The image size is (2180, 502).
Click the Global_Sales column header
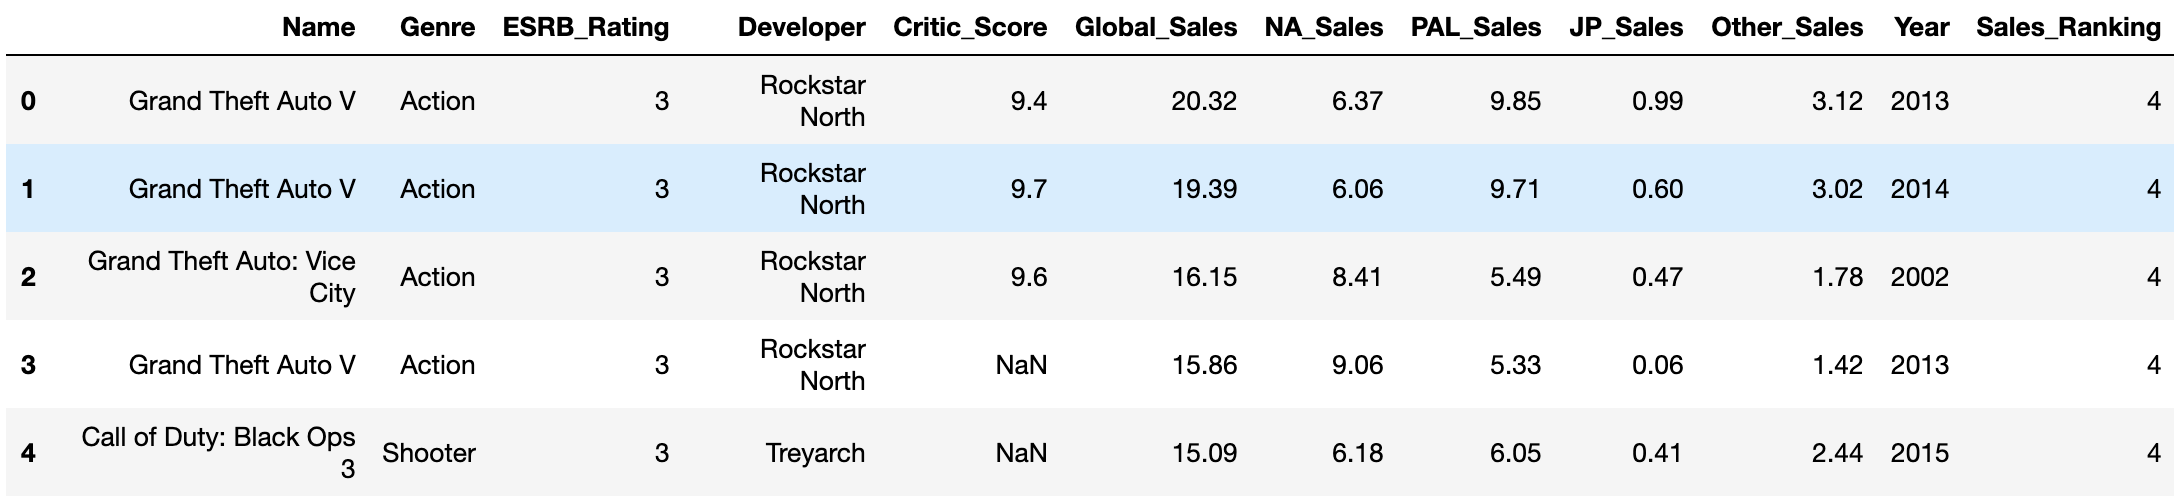coord(1156,28)
